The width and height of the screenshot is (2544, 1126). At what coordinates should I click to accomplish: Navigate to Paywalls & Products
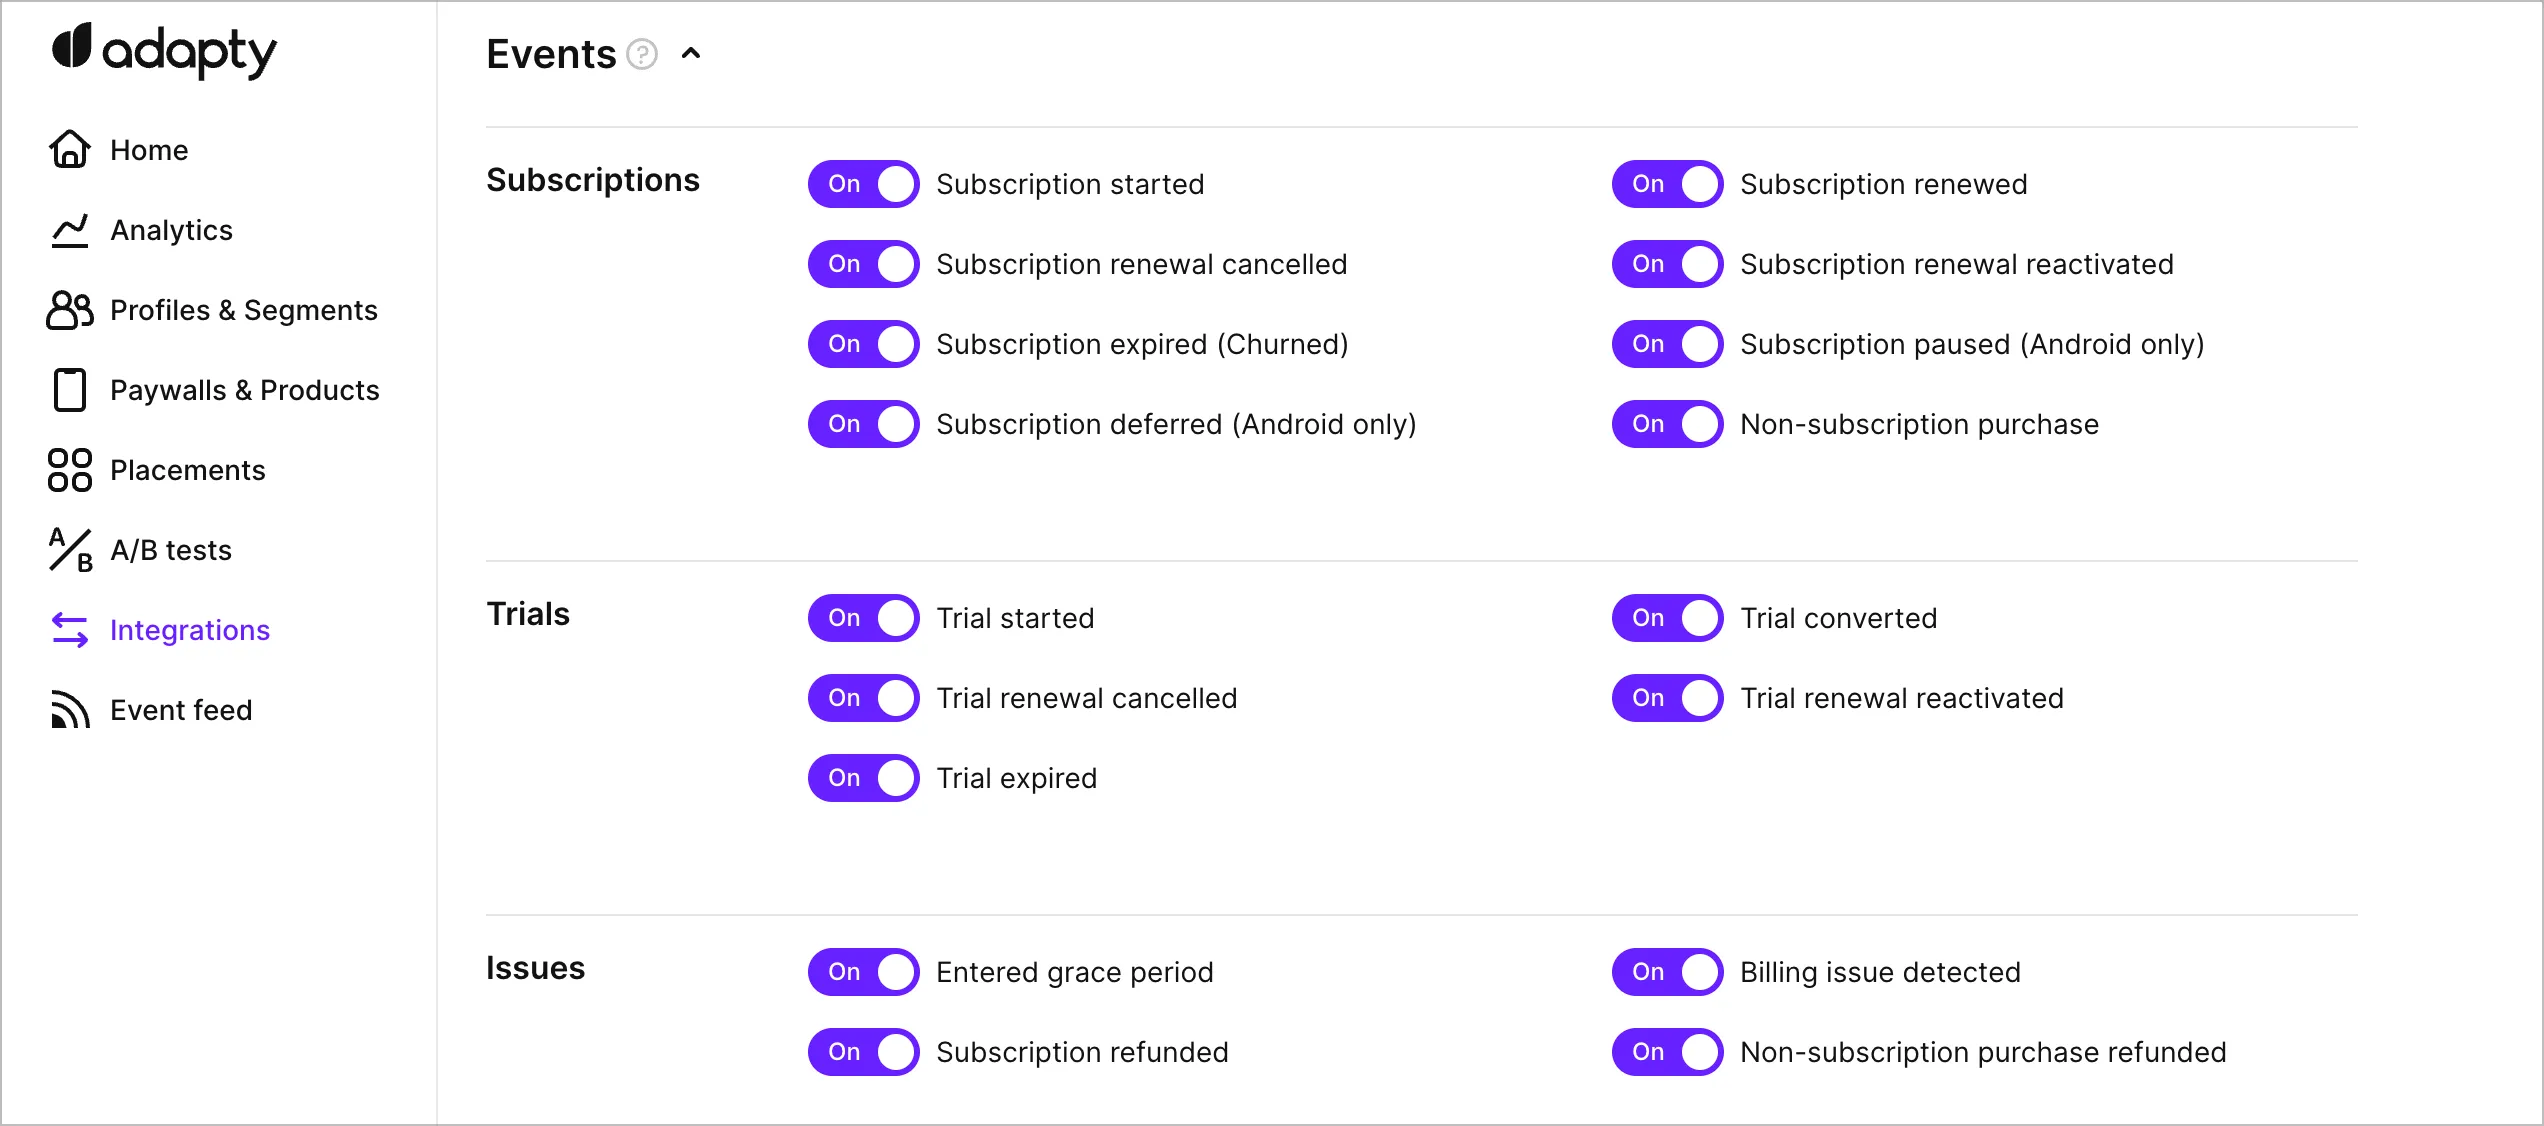coord(245,390)
